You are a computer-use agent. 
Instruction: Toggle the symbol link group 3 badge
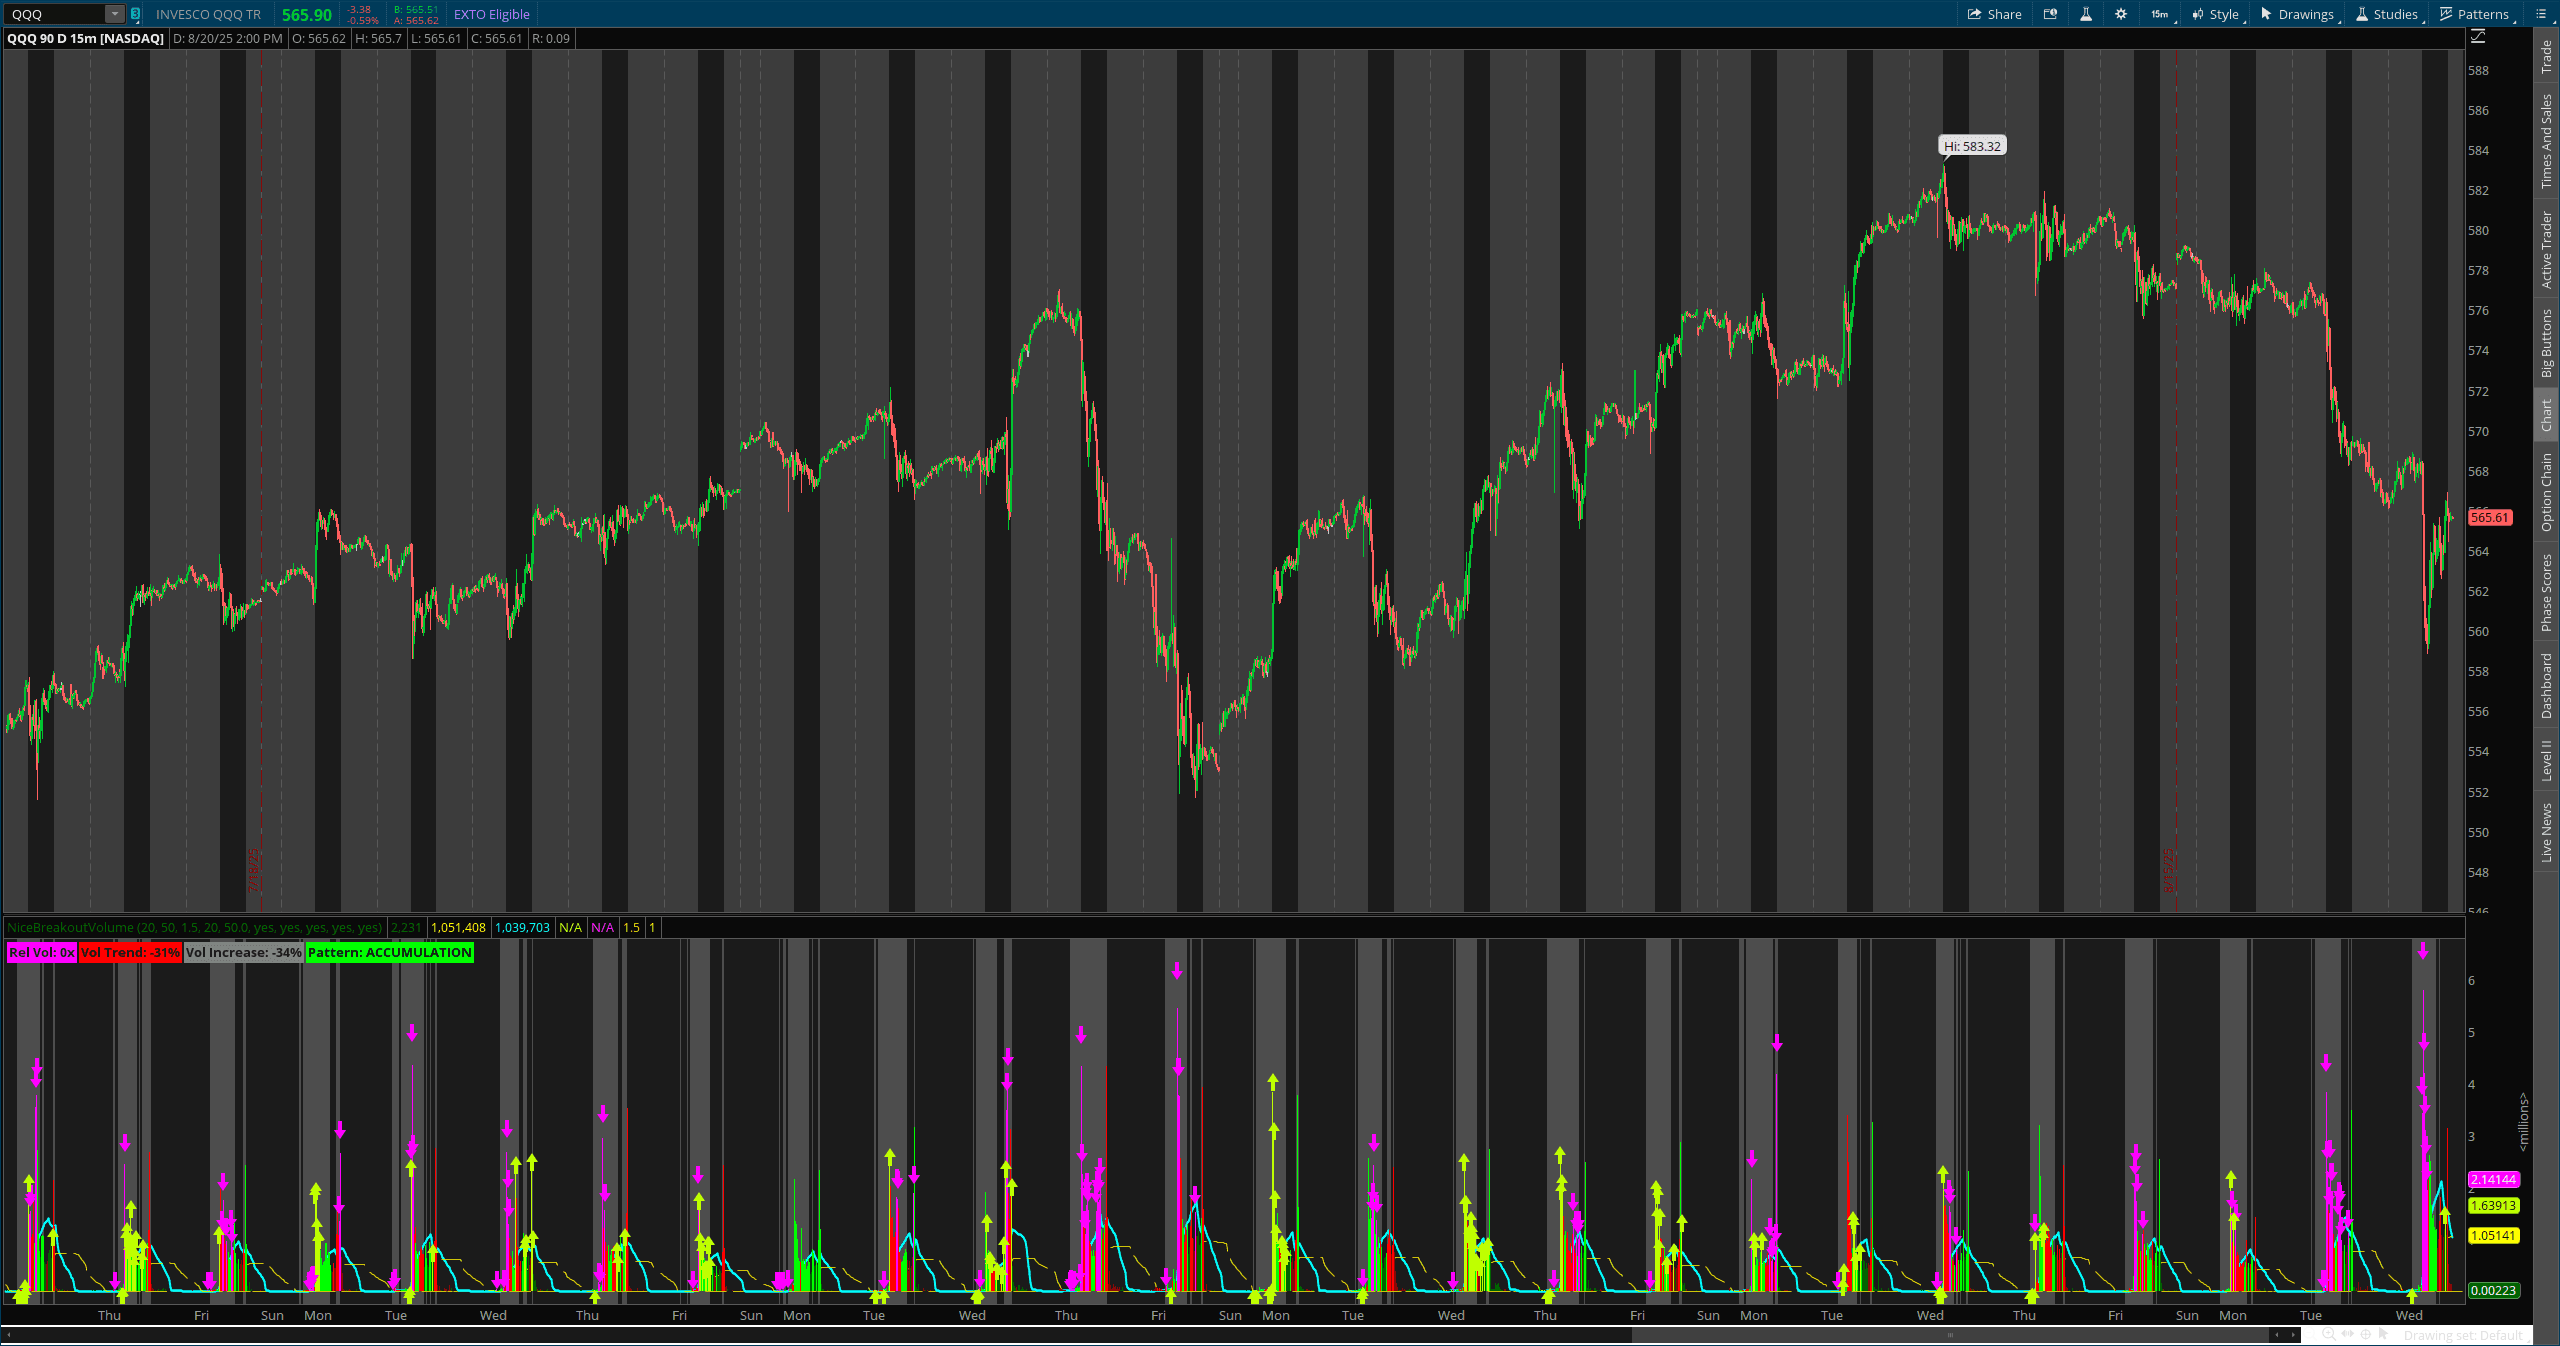[133, 14]
